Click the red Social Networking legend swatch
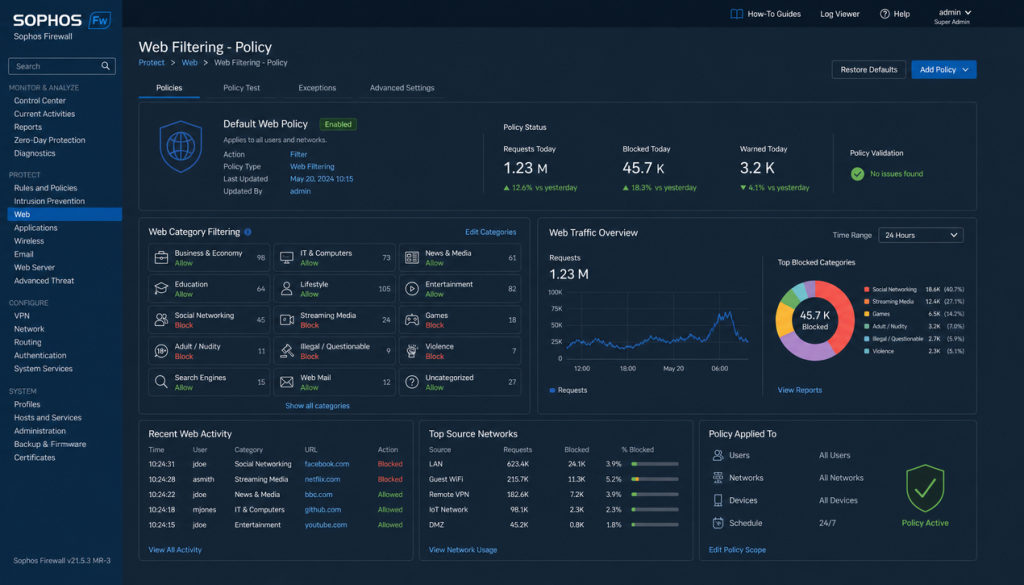Viewport: 1024px width, 585px height. pos(867,289)
